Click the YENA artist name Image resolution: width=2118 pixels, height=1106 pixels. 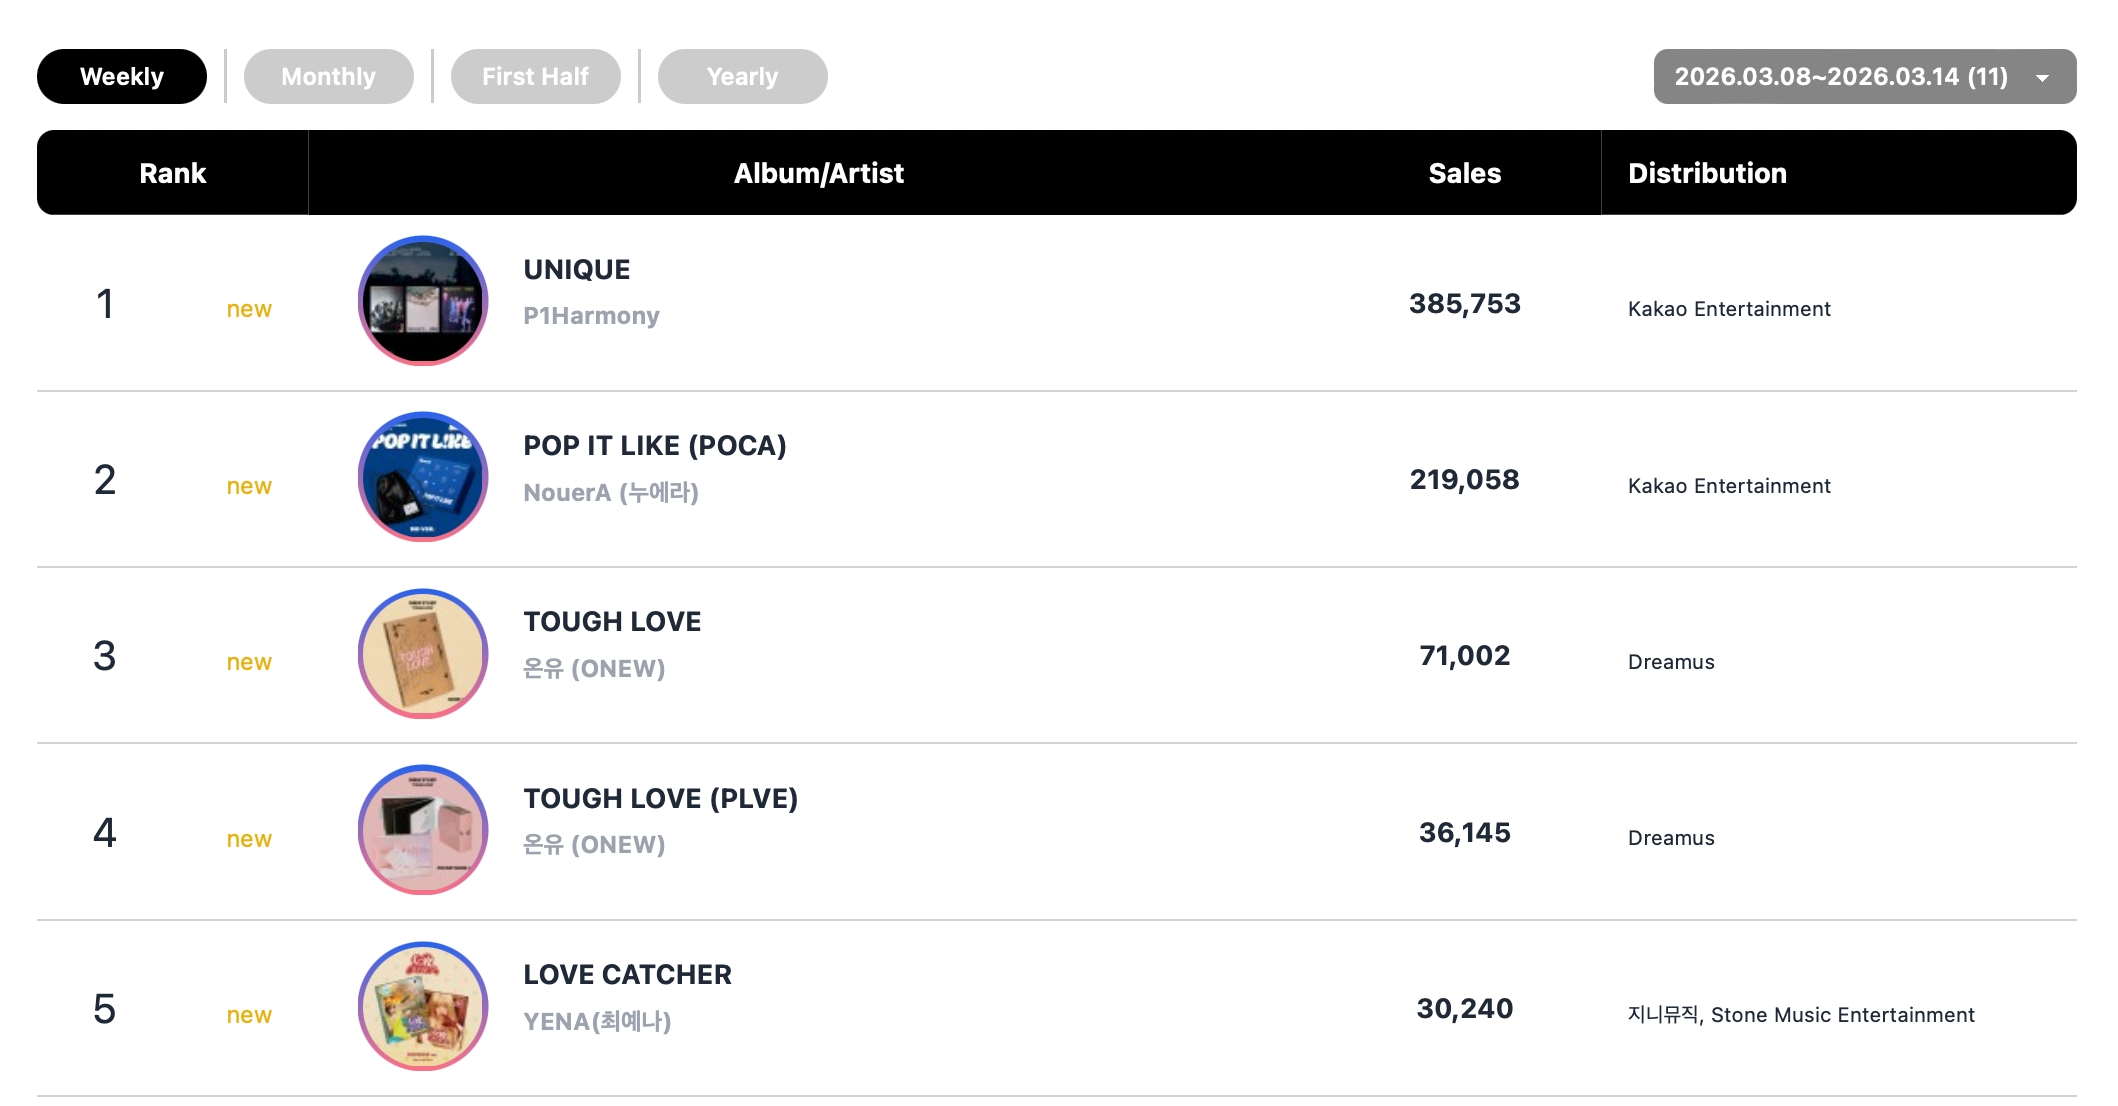tap(597, 1022)
